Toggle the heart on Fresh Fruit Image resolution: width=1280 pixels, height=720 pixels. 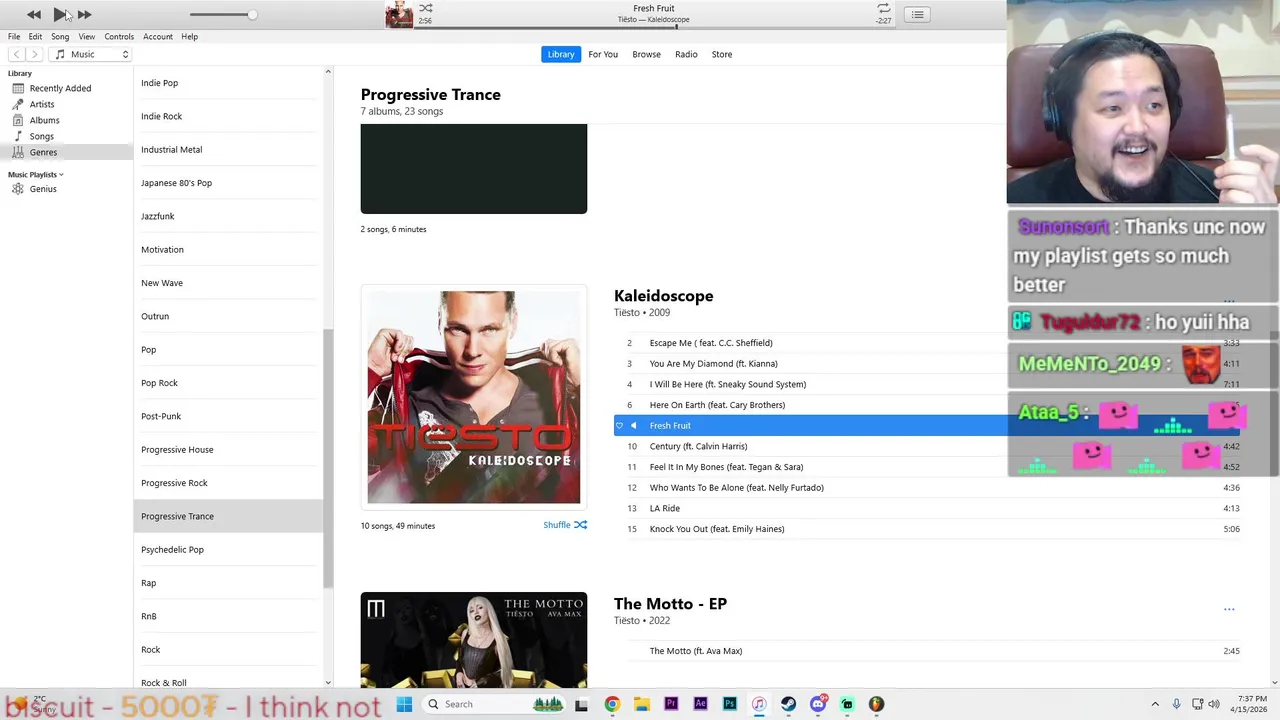click(619, 426)
